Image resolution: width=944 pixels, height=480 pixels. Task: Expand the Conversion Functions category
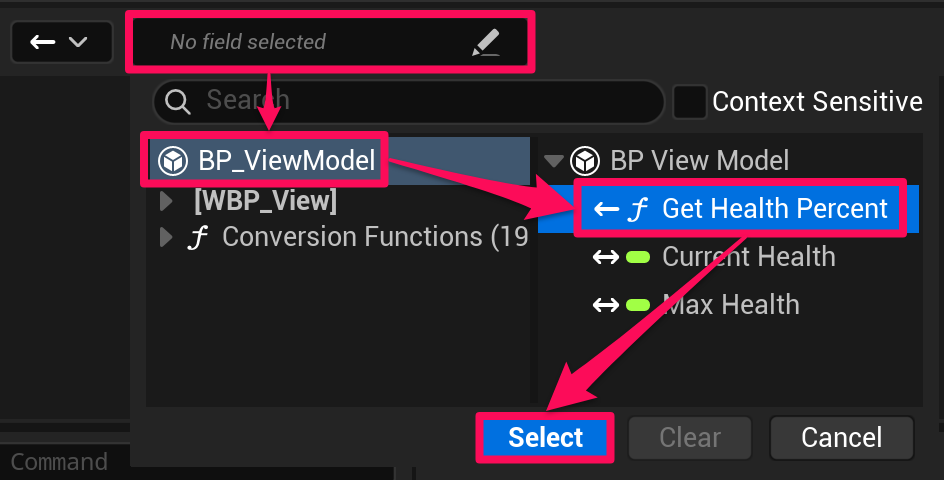[167, 237]
